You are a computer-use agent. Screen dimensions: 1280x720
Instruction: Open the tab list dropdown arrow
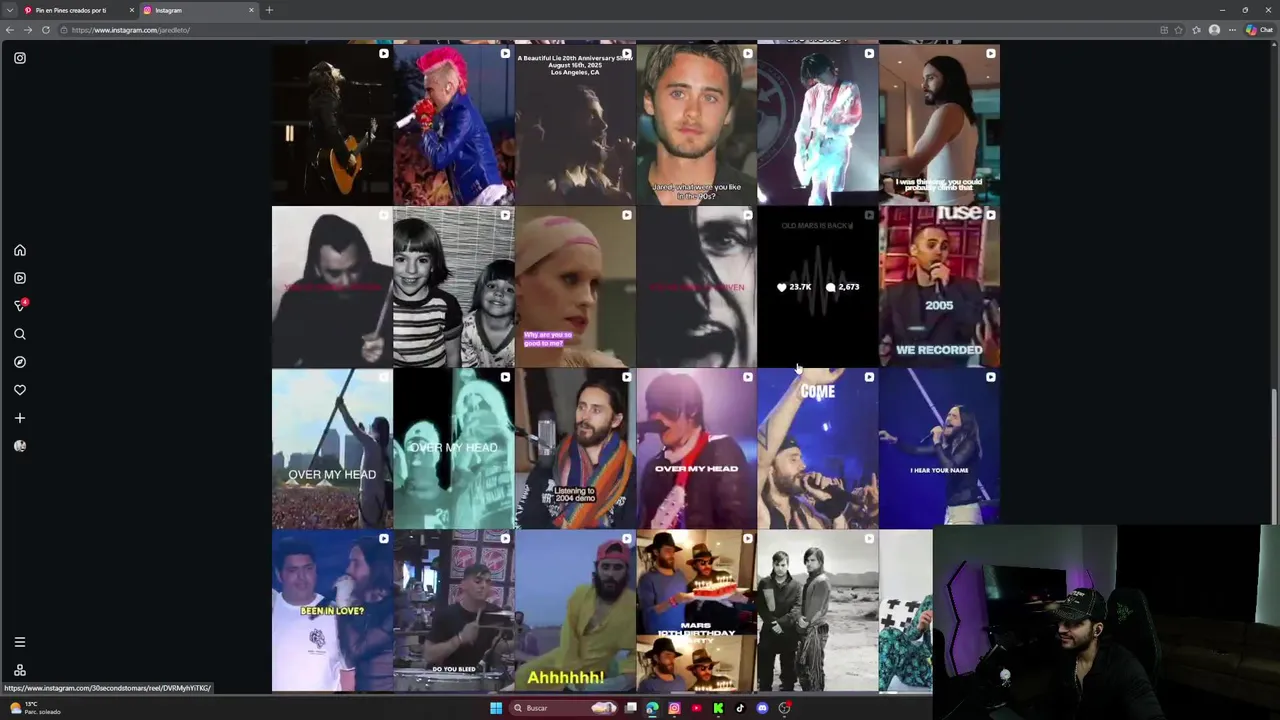click(x=8, y=10)
